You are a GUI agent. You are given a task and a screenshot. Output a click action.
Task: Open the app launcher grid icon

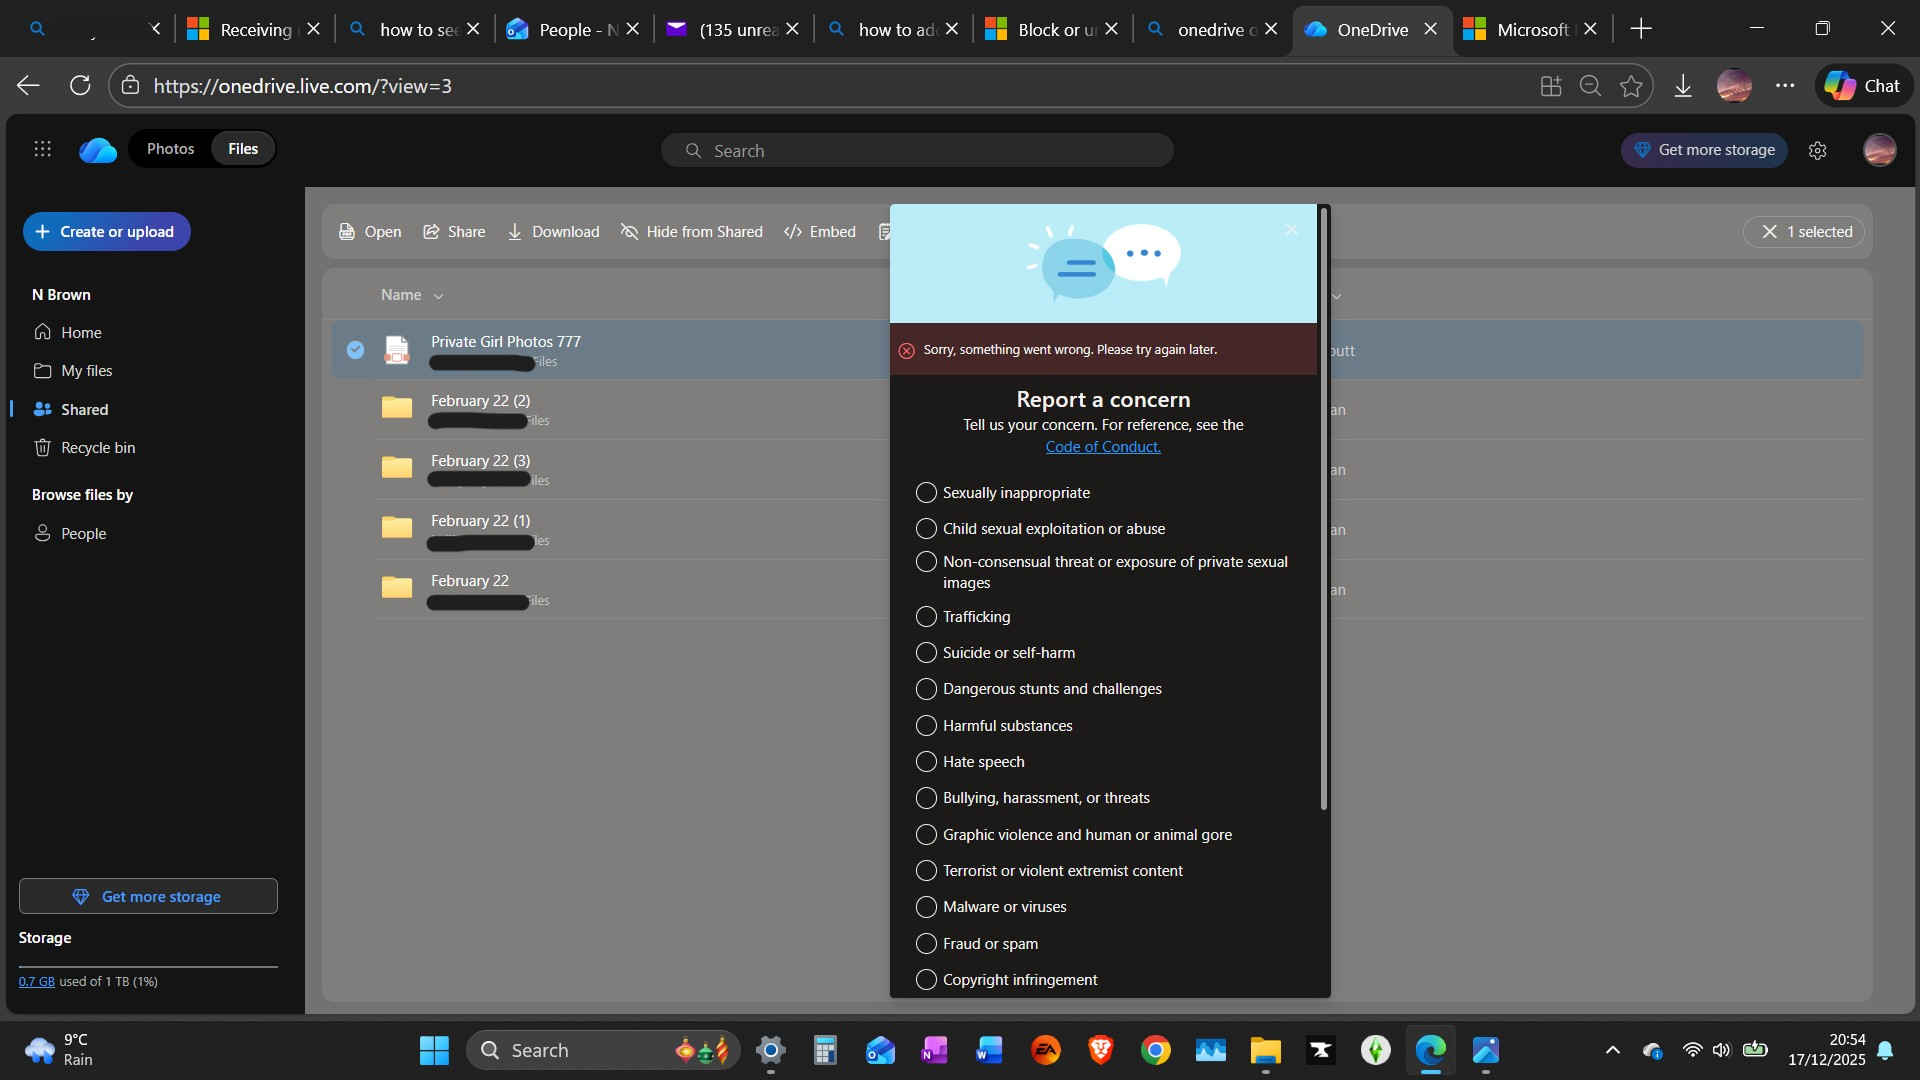click(42, 149)
